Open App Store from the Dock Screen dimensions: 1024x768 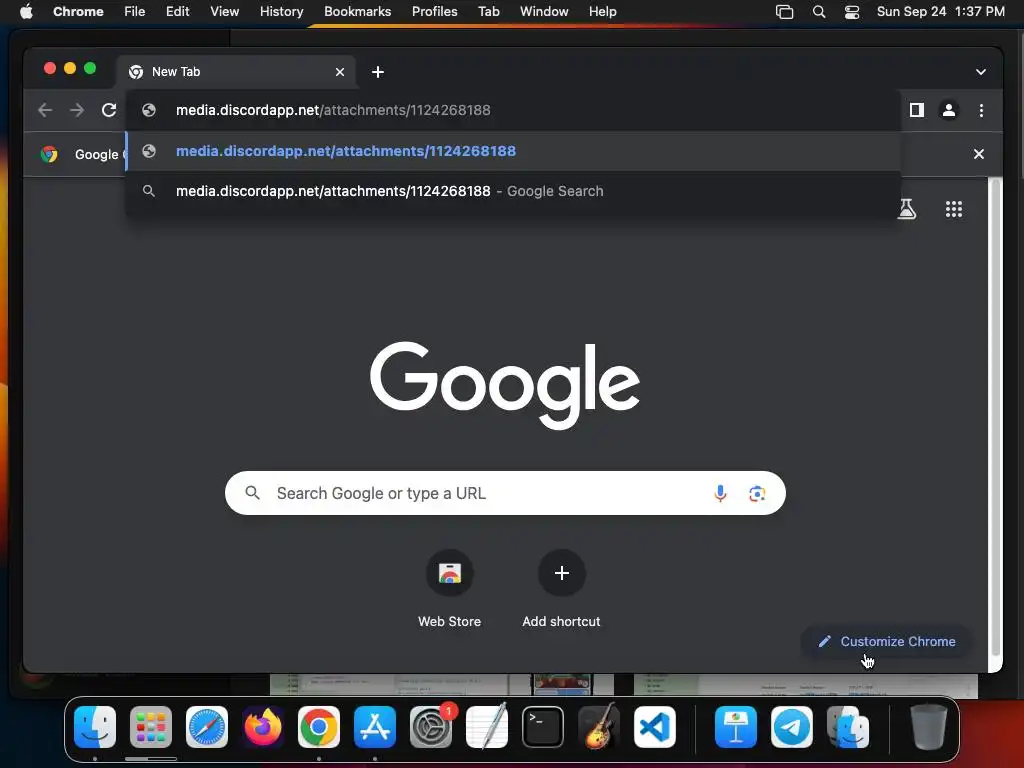coord(375,727)
